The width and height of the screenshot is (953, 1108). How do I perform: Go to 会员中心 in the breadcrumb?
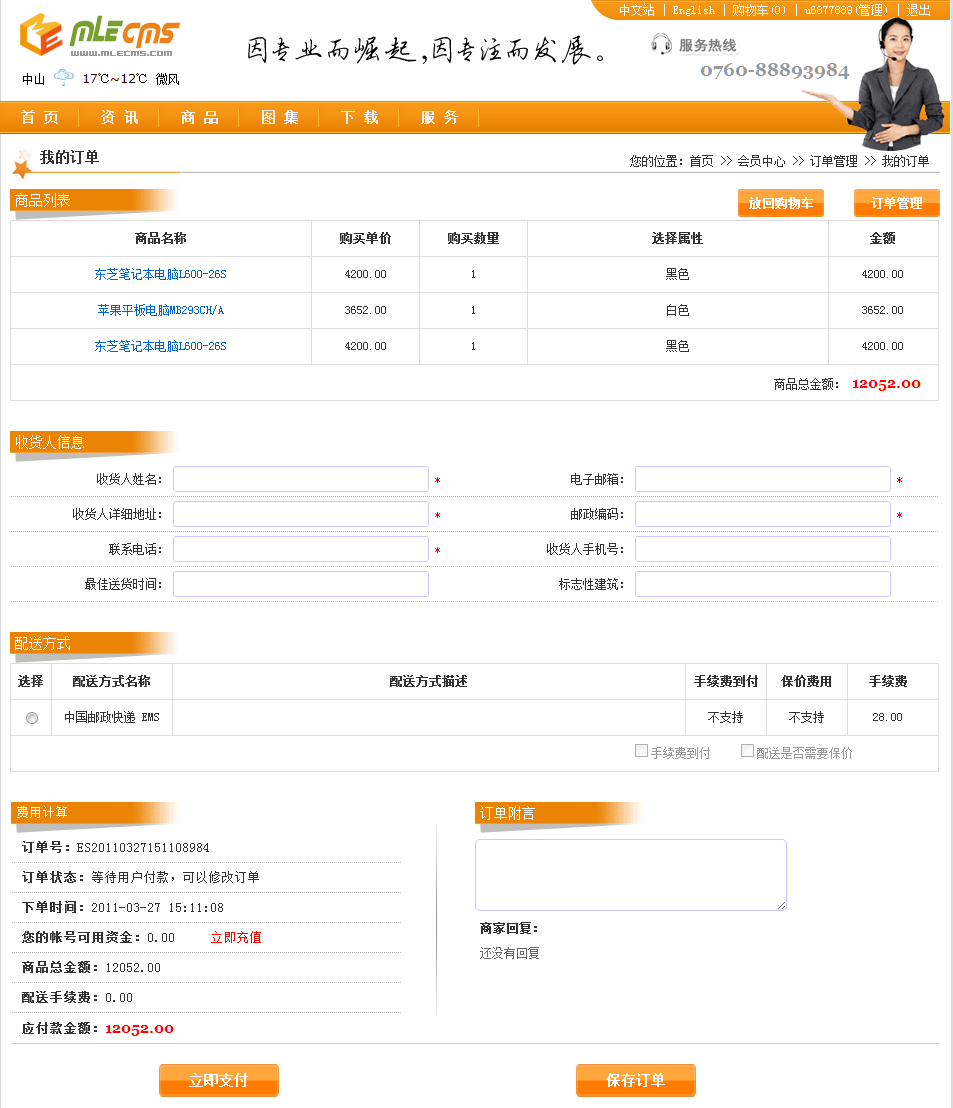click(762, 161)
